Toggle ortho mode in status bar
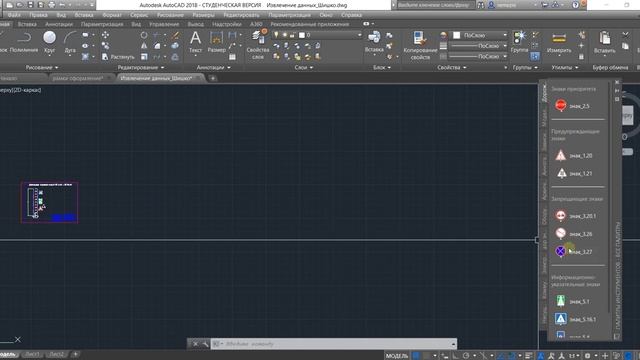Screen dimensions: 640x360 click(455, 356)
